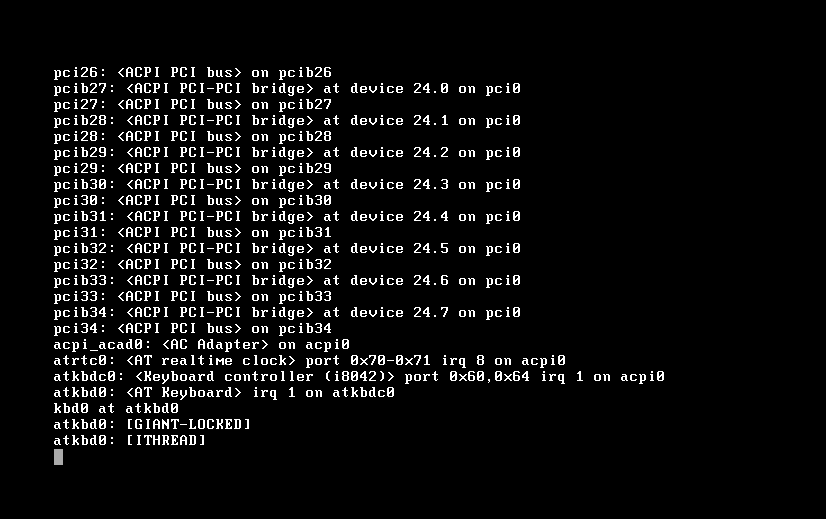Select the pcib28 bridge at device 24.1 line
826x519 pixels.
coord(287,121)
